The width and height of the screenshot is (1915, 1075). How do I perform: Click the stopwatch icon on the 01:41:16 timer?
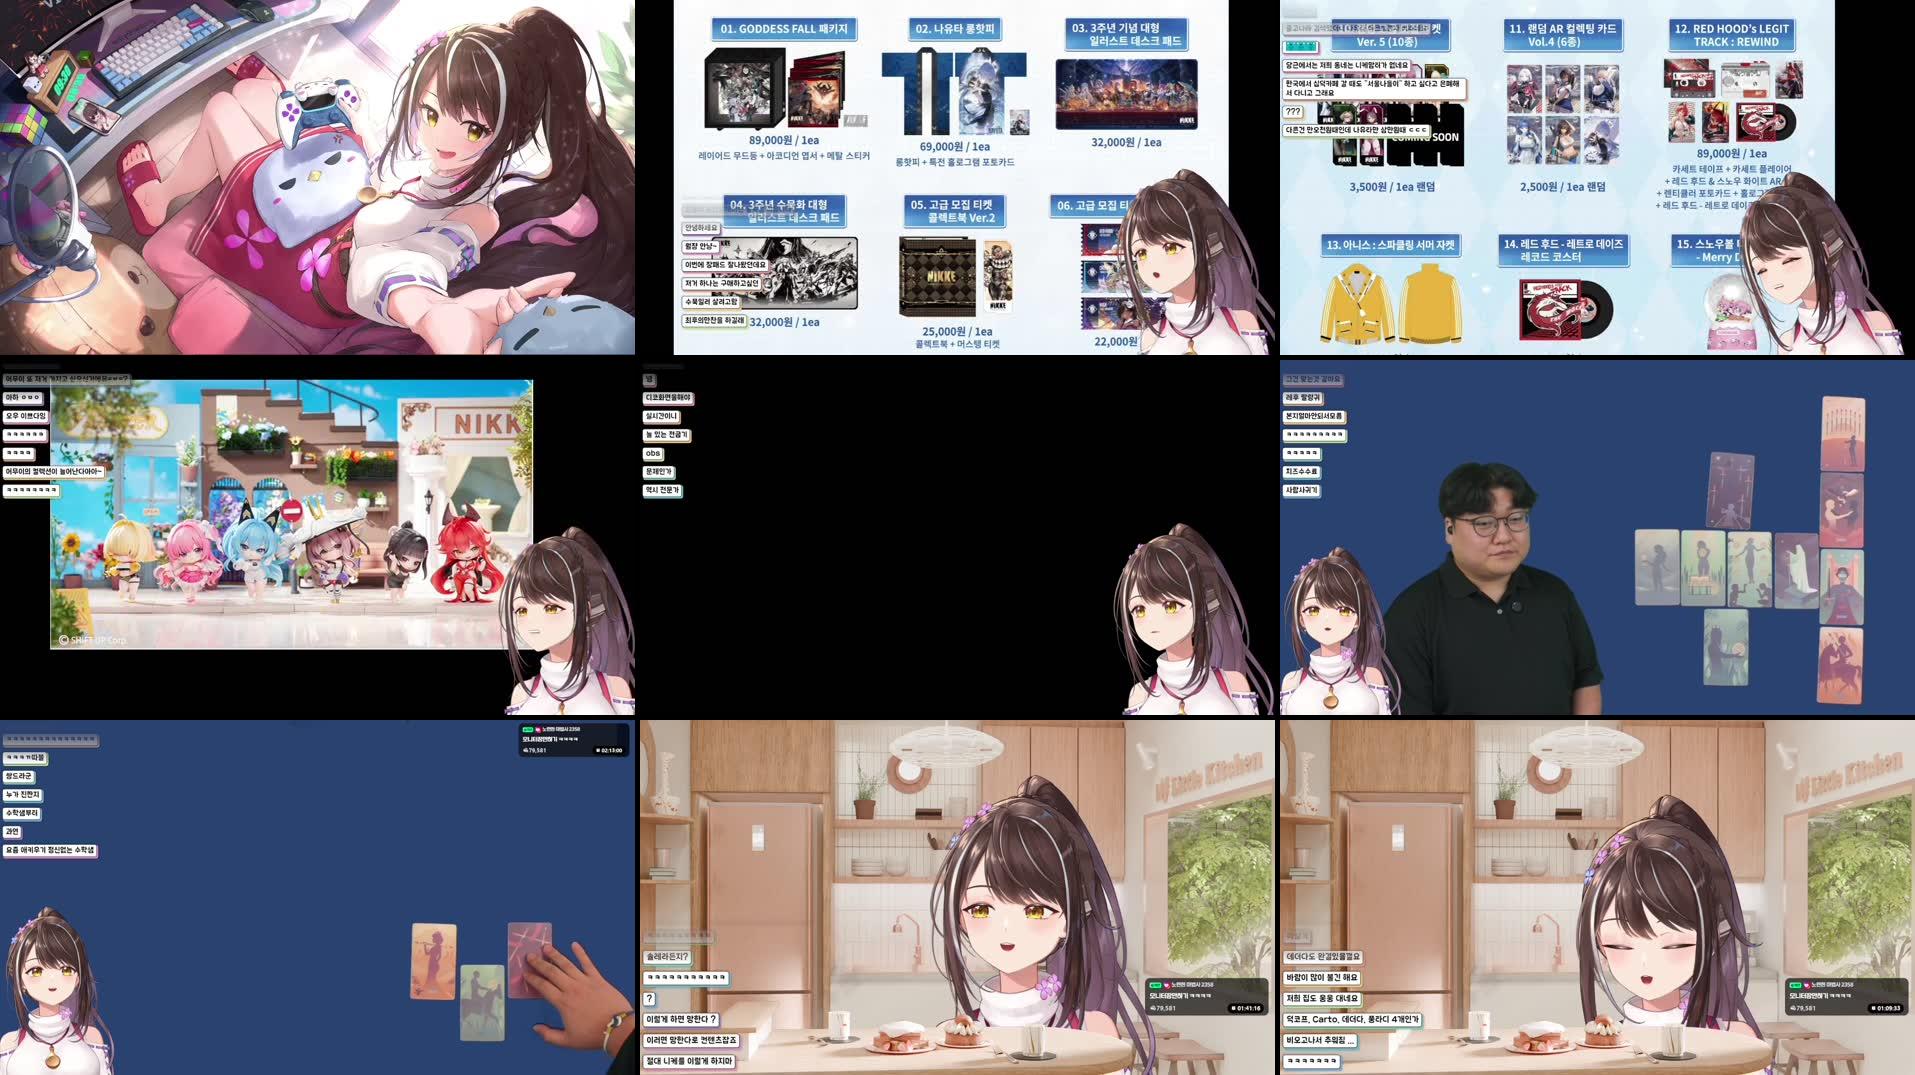pyautogui.click(x=1233, y=1008)
